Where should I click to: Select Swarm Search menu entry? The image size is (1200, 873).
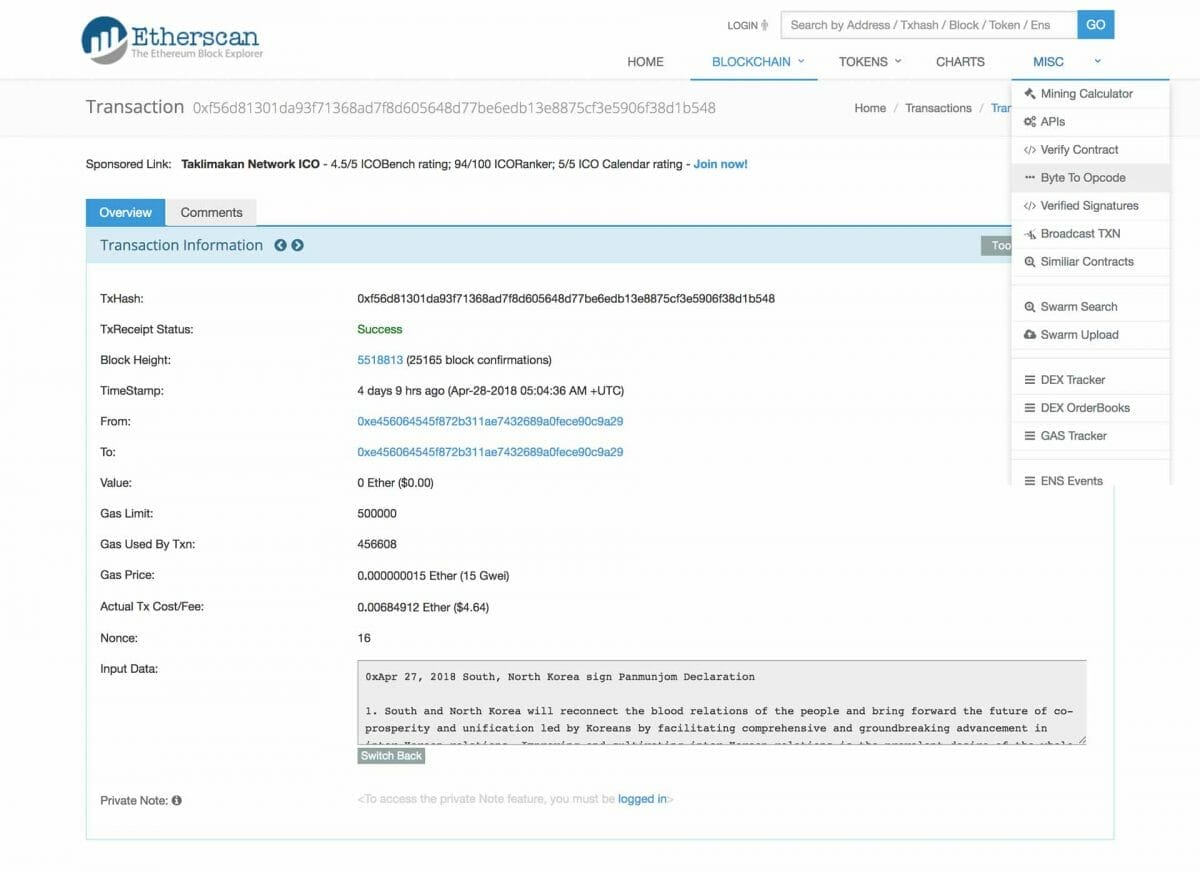[1078, 307]
